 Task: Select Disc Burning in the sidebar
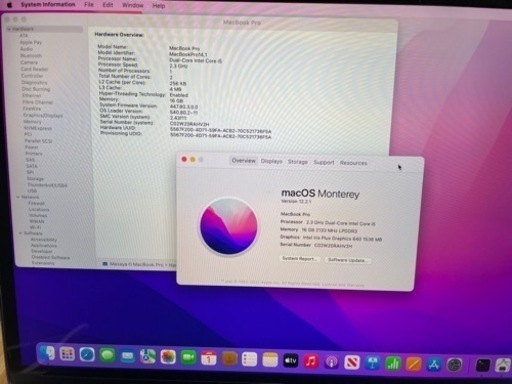coord(36,89)
